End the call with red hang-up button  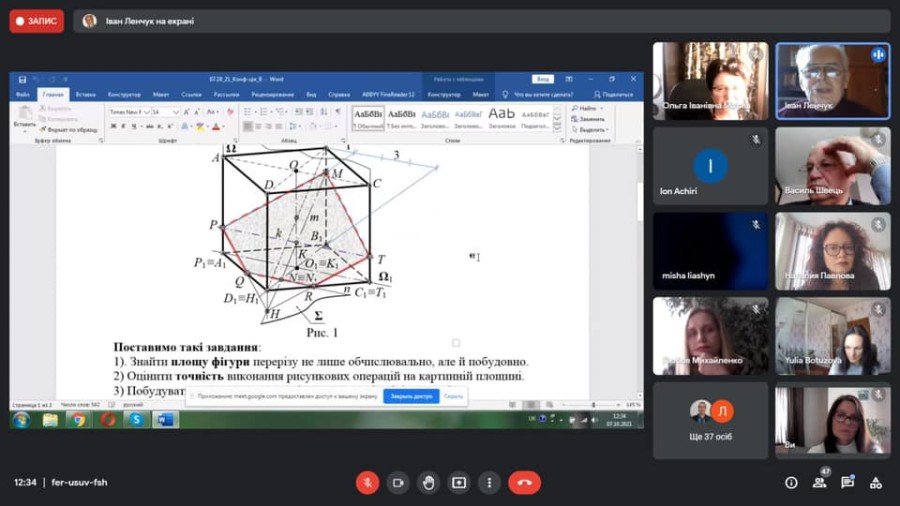coord(524,482)
